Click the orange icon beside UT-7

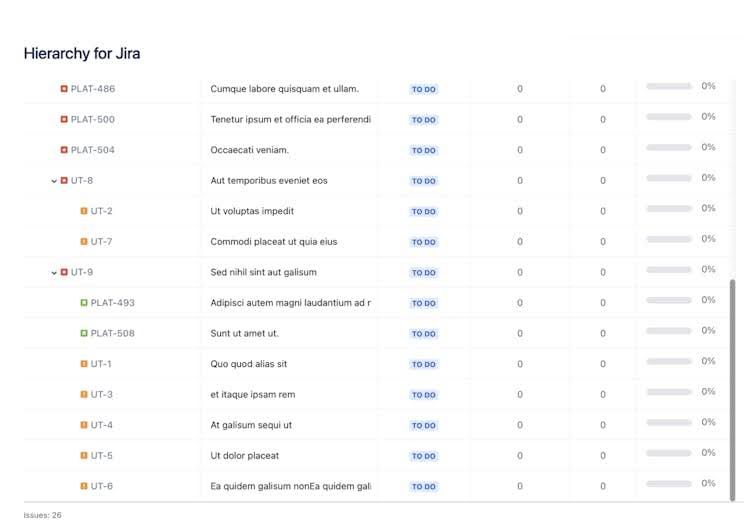84,242
